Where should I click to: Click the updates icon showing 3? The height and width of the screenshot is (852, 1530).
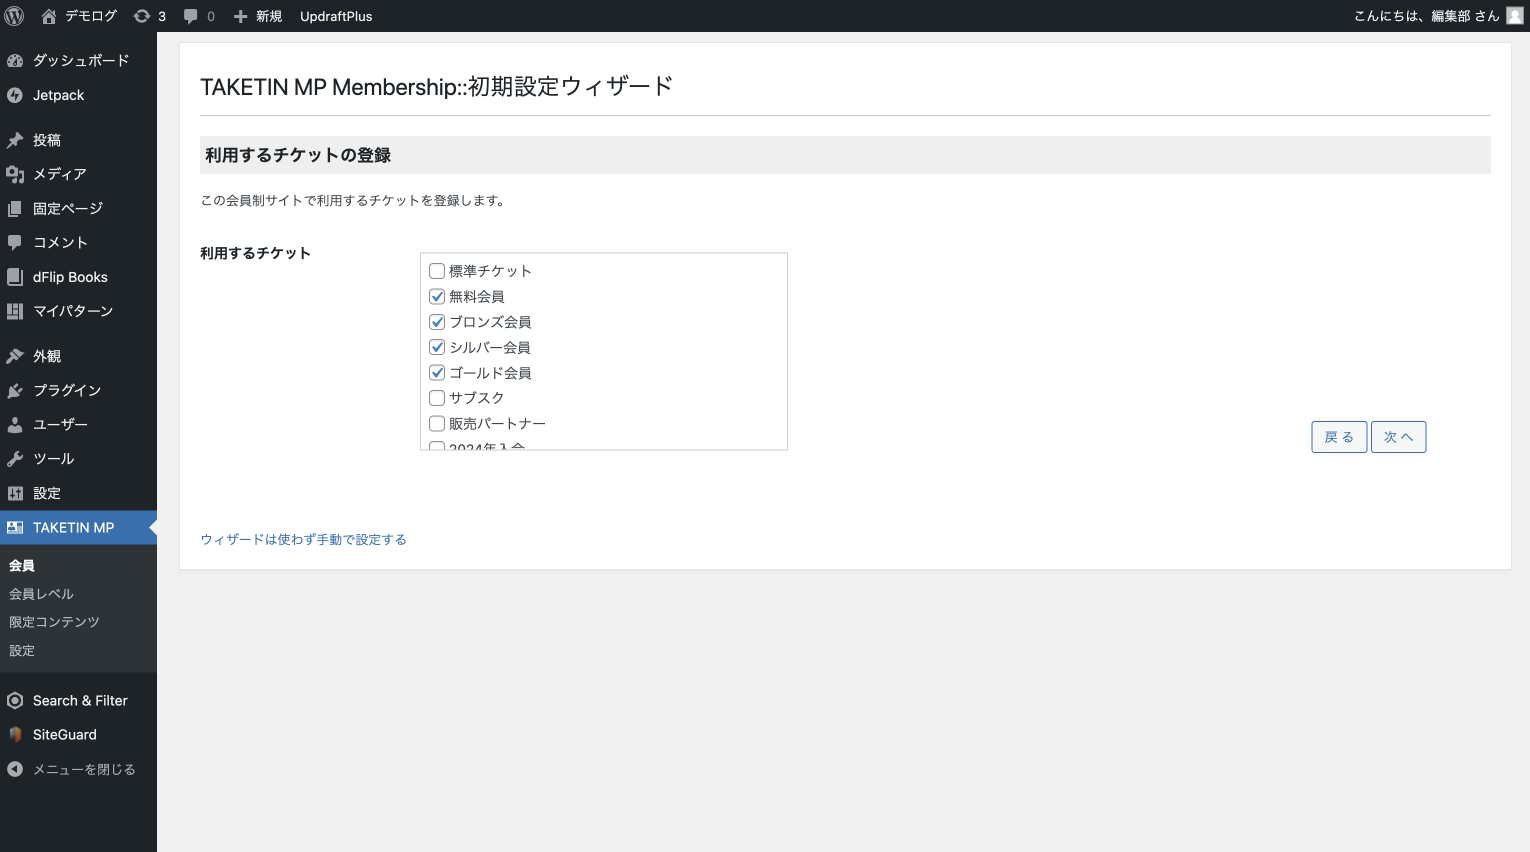click(x=142, y=16)
